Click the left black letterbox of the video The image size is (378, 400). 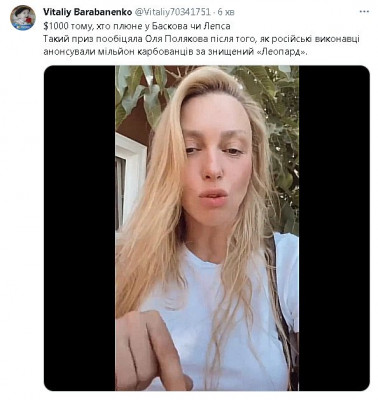coord(80,228)
